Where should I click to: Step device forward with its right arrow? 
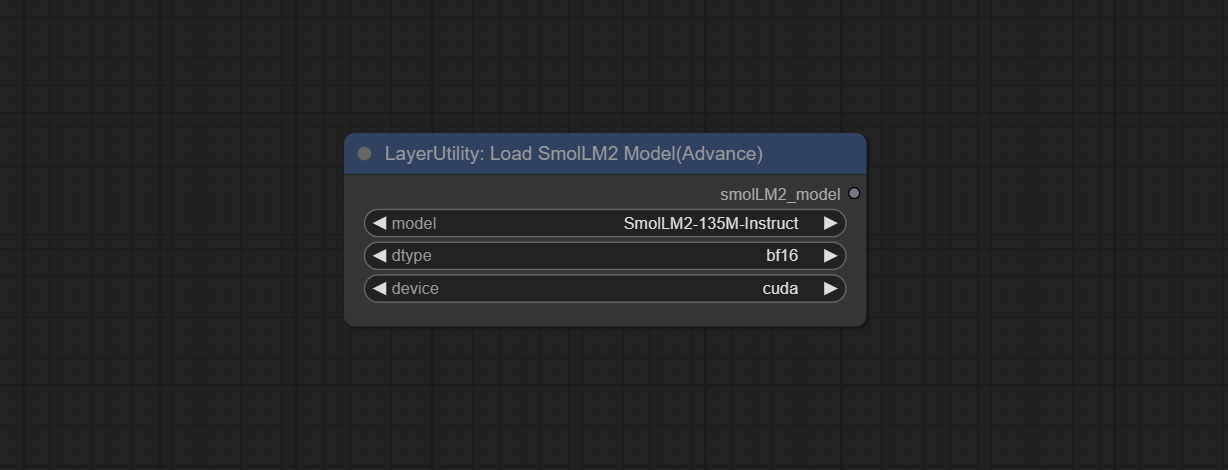click(x=830, y=289)
